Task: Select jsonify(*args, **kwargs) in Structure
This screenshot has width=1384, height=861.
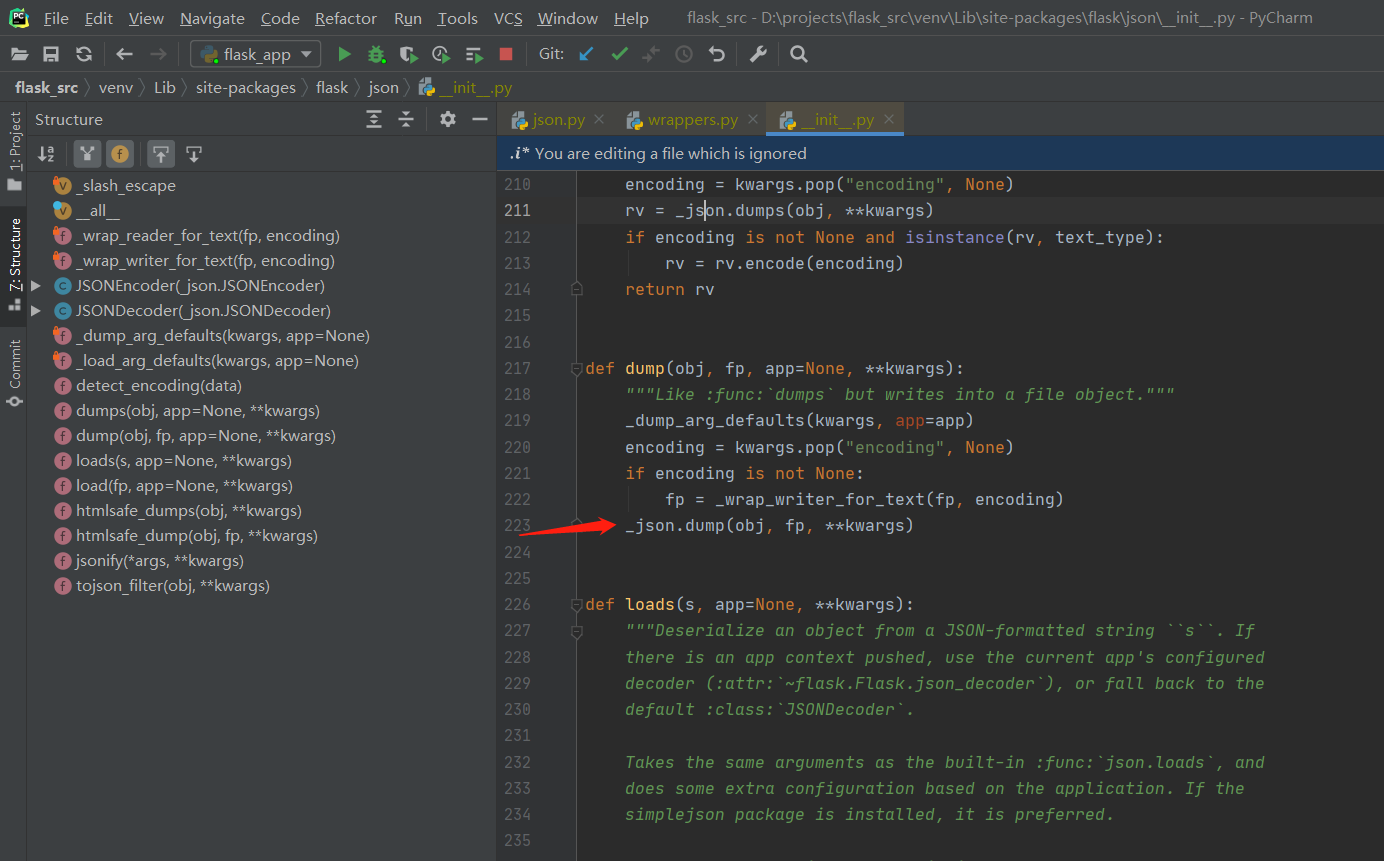Action: [x=159, y=561]
